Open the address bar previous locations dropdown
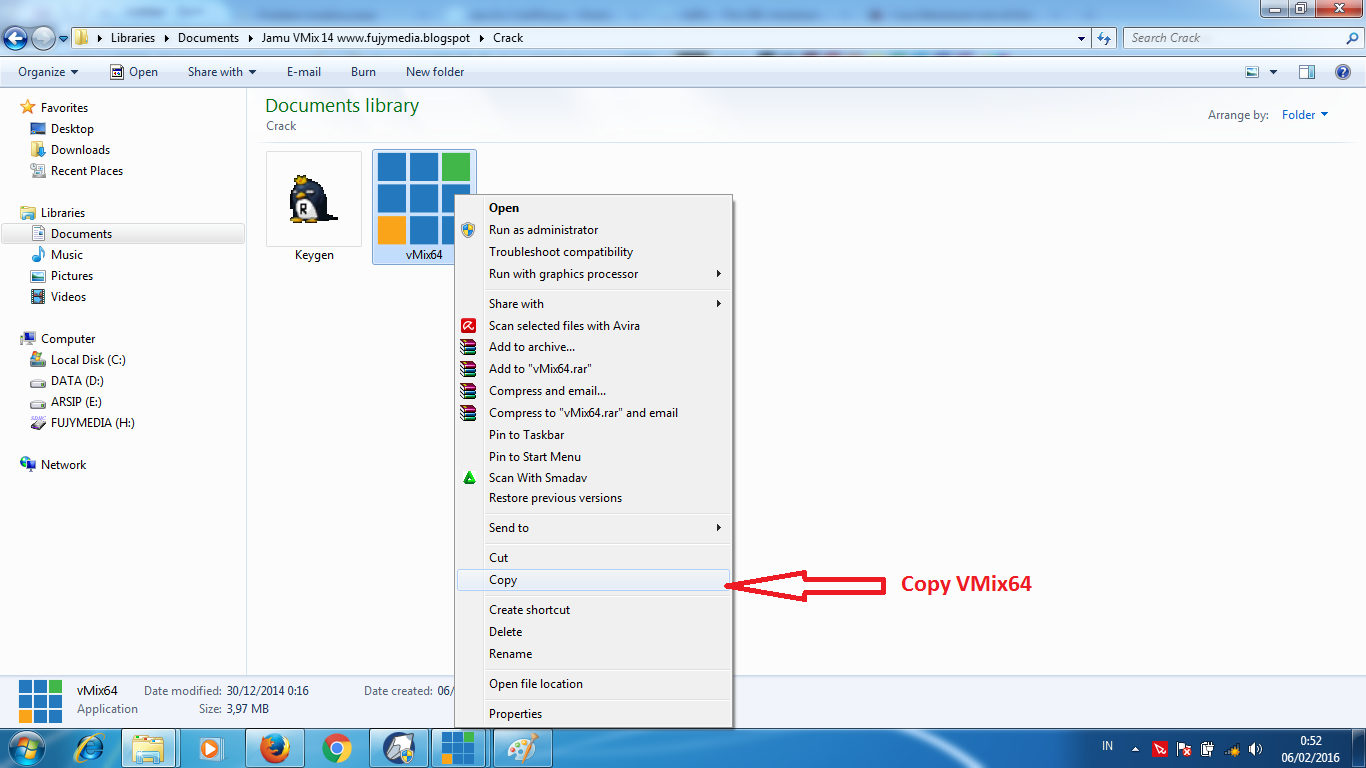This screenshot has height=768, width=1366. [1082, 38]
